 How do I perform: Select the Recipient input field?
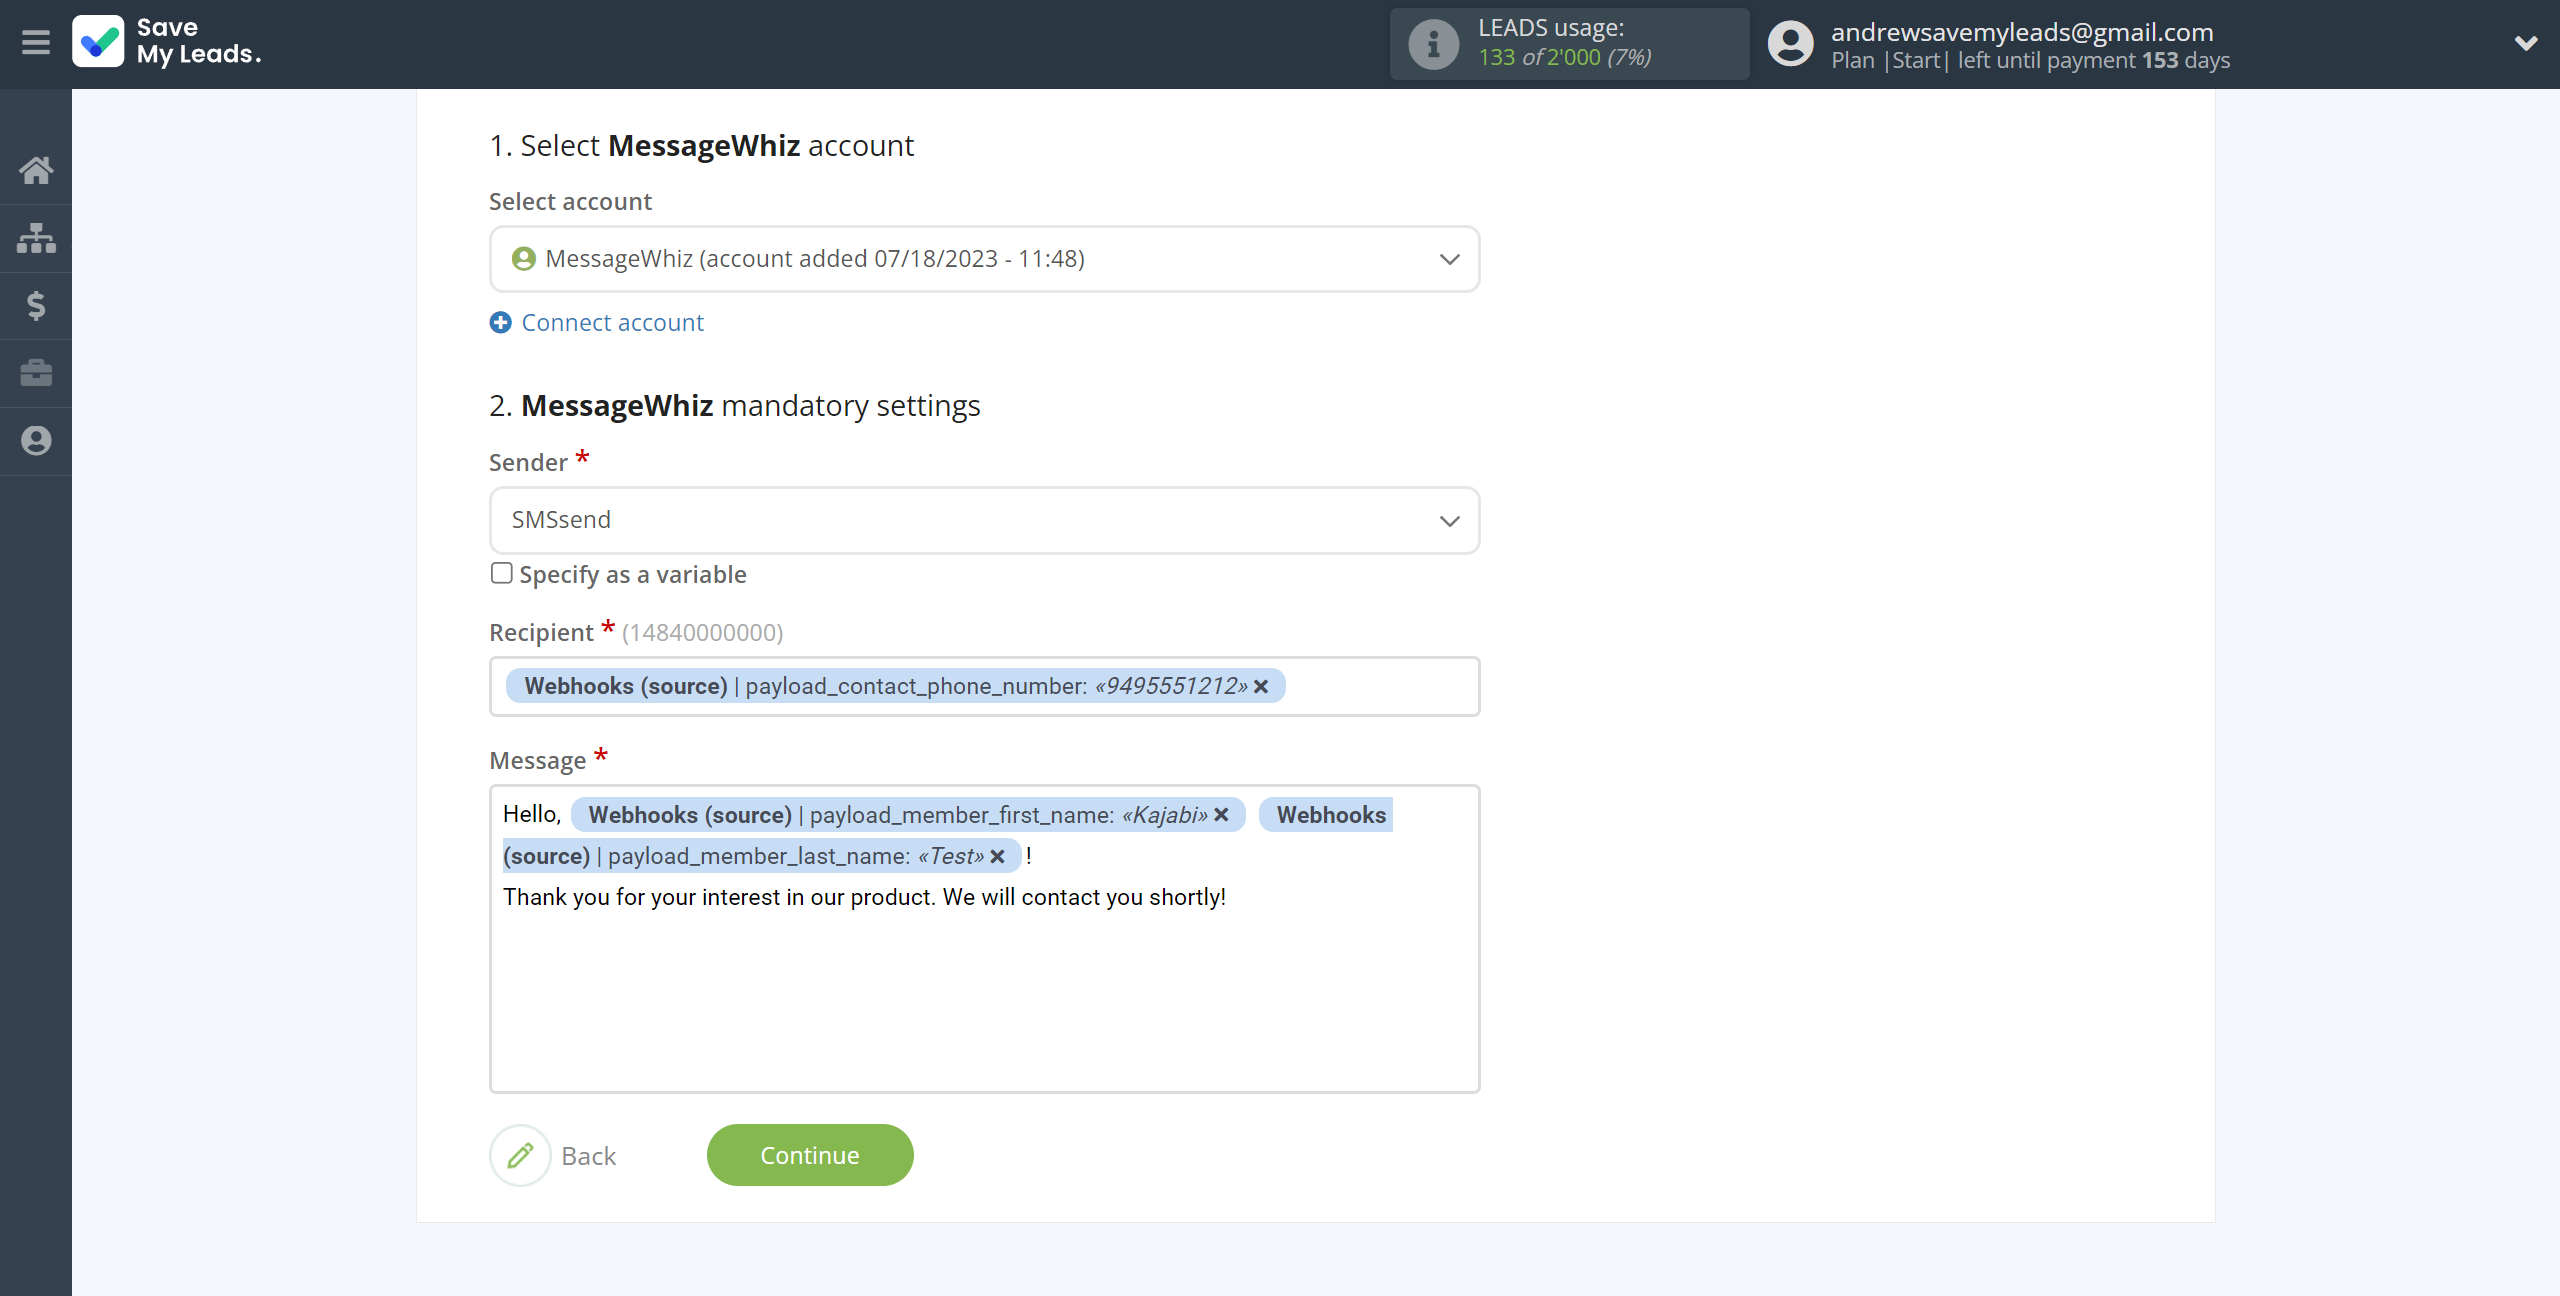tap(985, 686)
